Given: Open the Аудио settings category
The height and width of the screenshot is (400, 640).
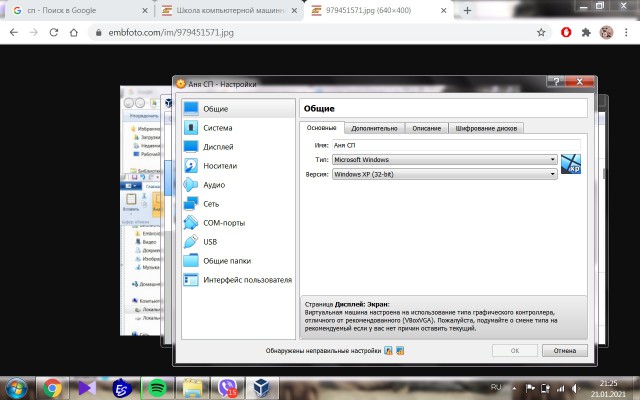Looking at the screenshot, I should pyautogui.click(x=238, y=185).
